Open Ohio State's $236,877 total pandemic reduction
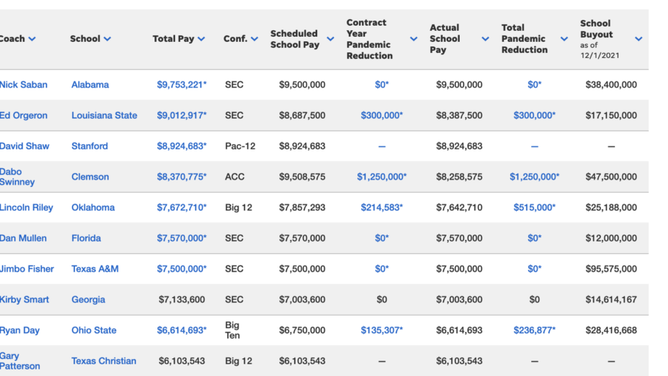 534,330
